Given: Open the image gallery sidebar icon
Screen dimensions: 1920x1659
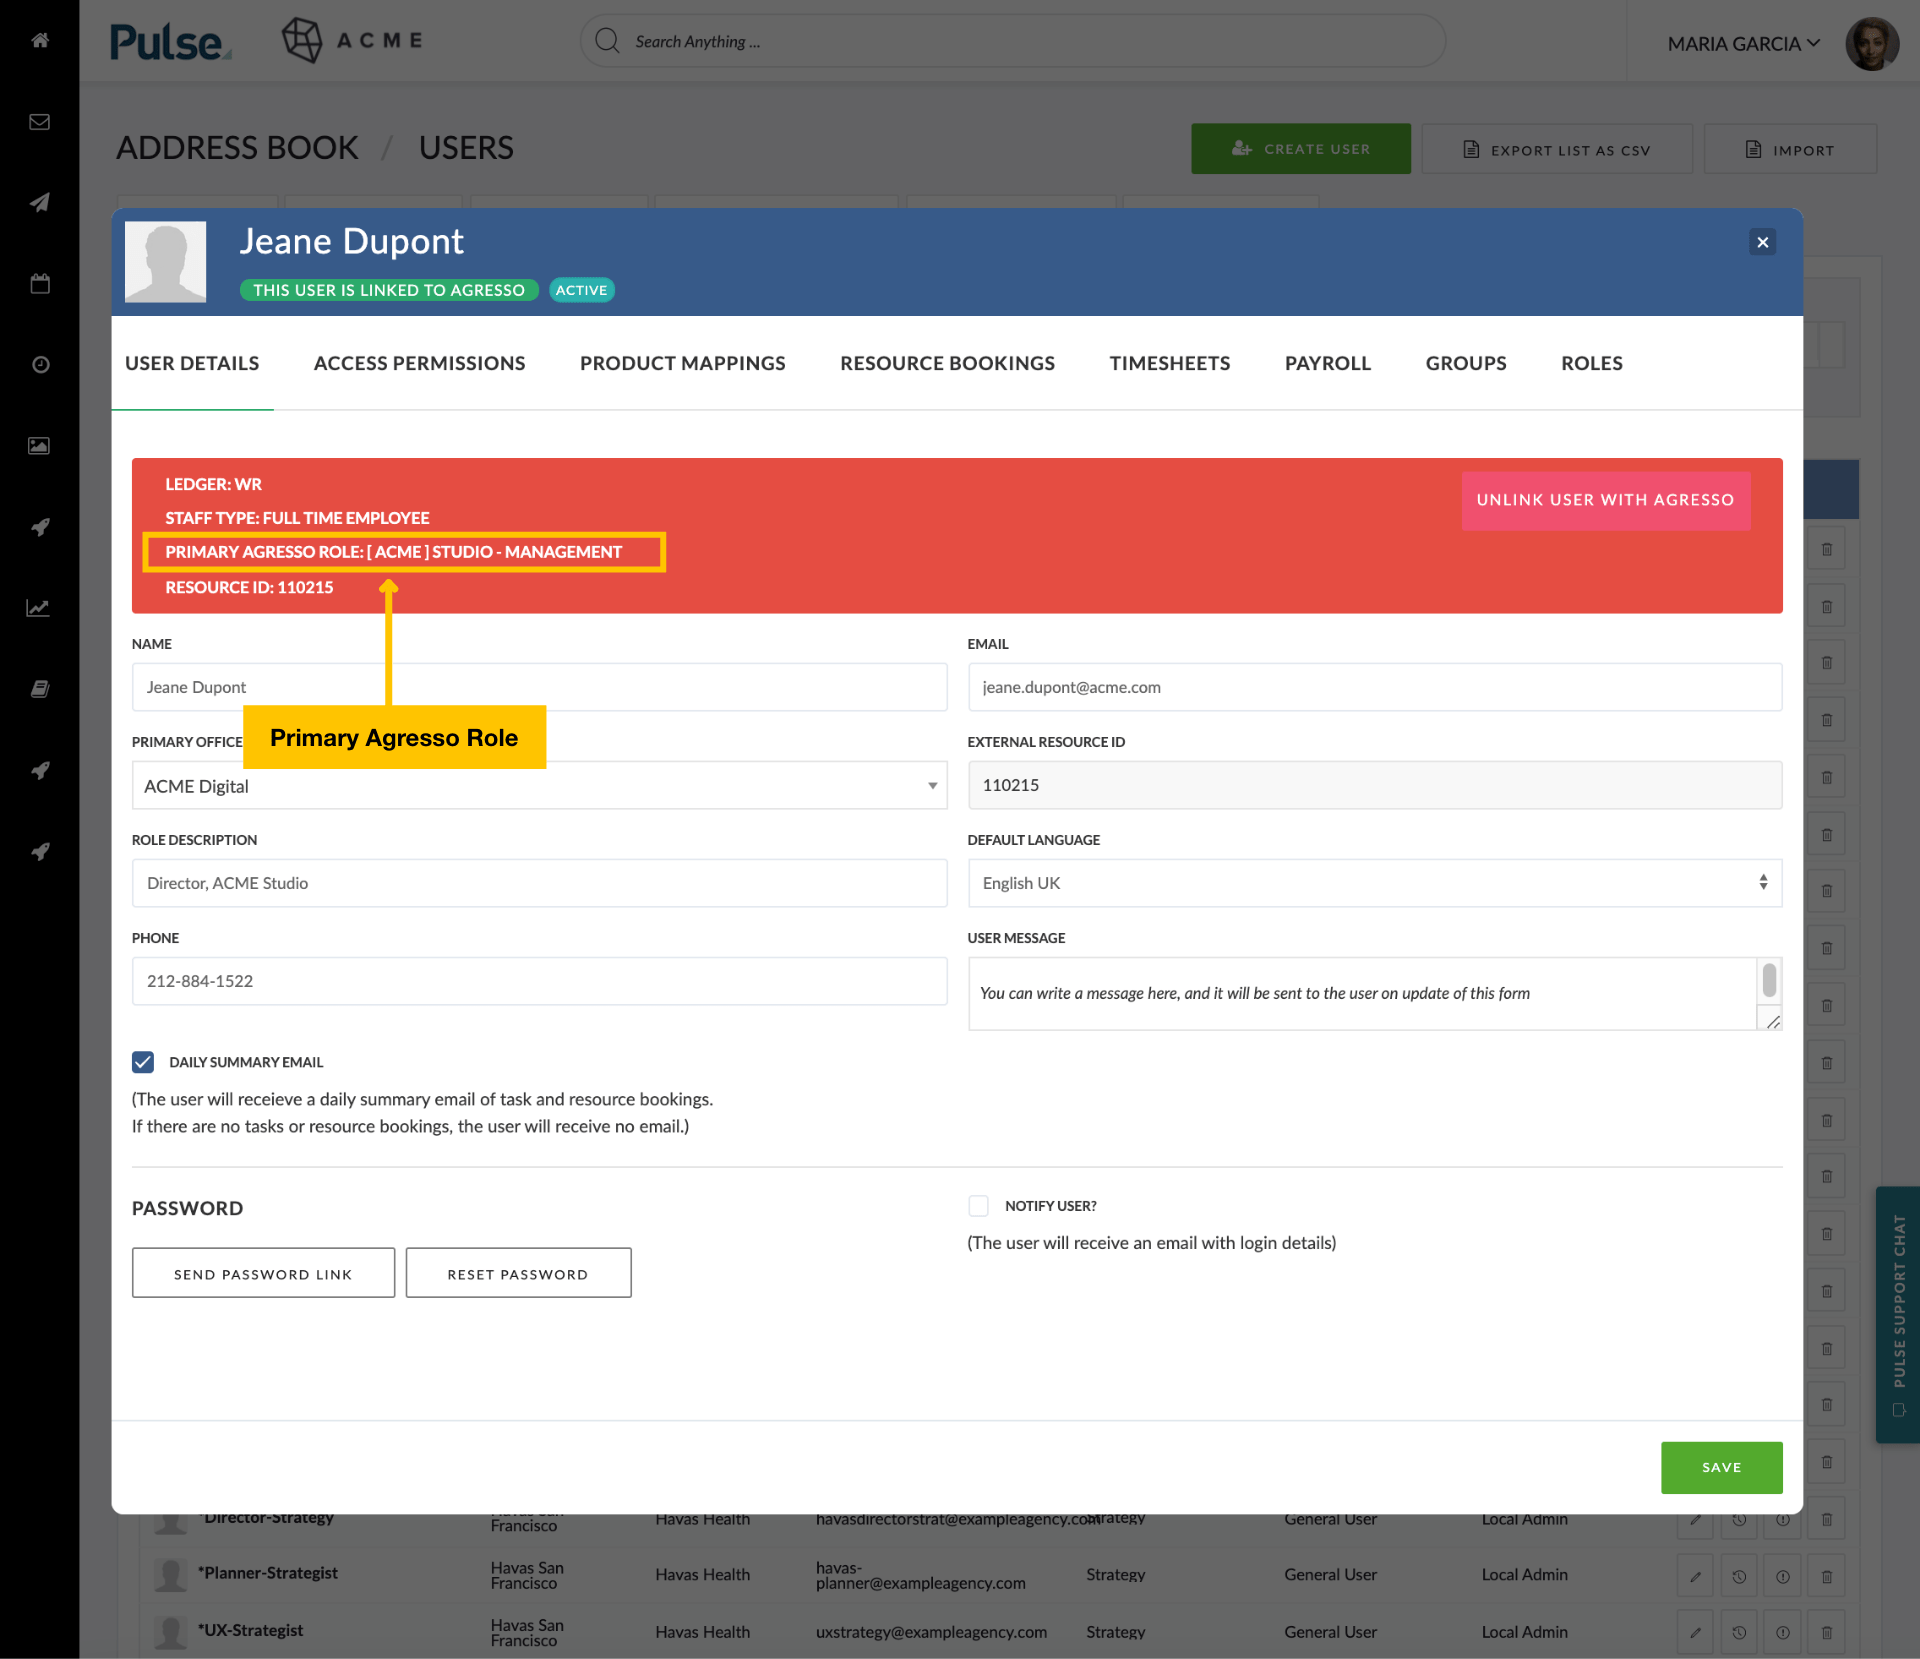Looking at the screenshot, I should click(40, 446).
